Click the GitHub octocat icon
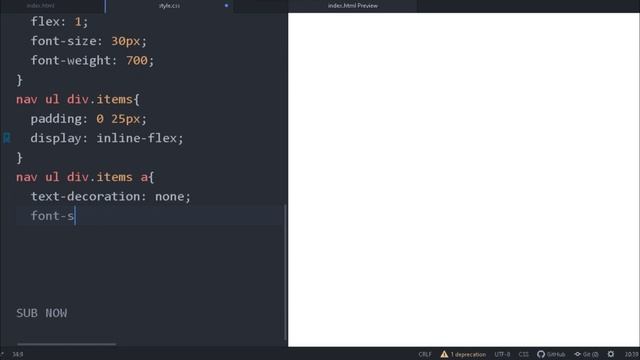640x360 pixels. point(541,354)
